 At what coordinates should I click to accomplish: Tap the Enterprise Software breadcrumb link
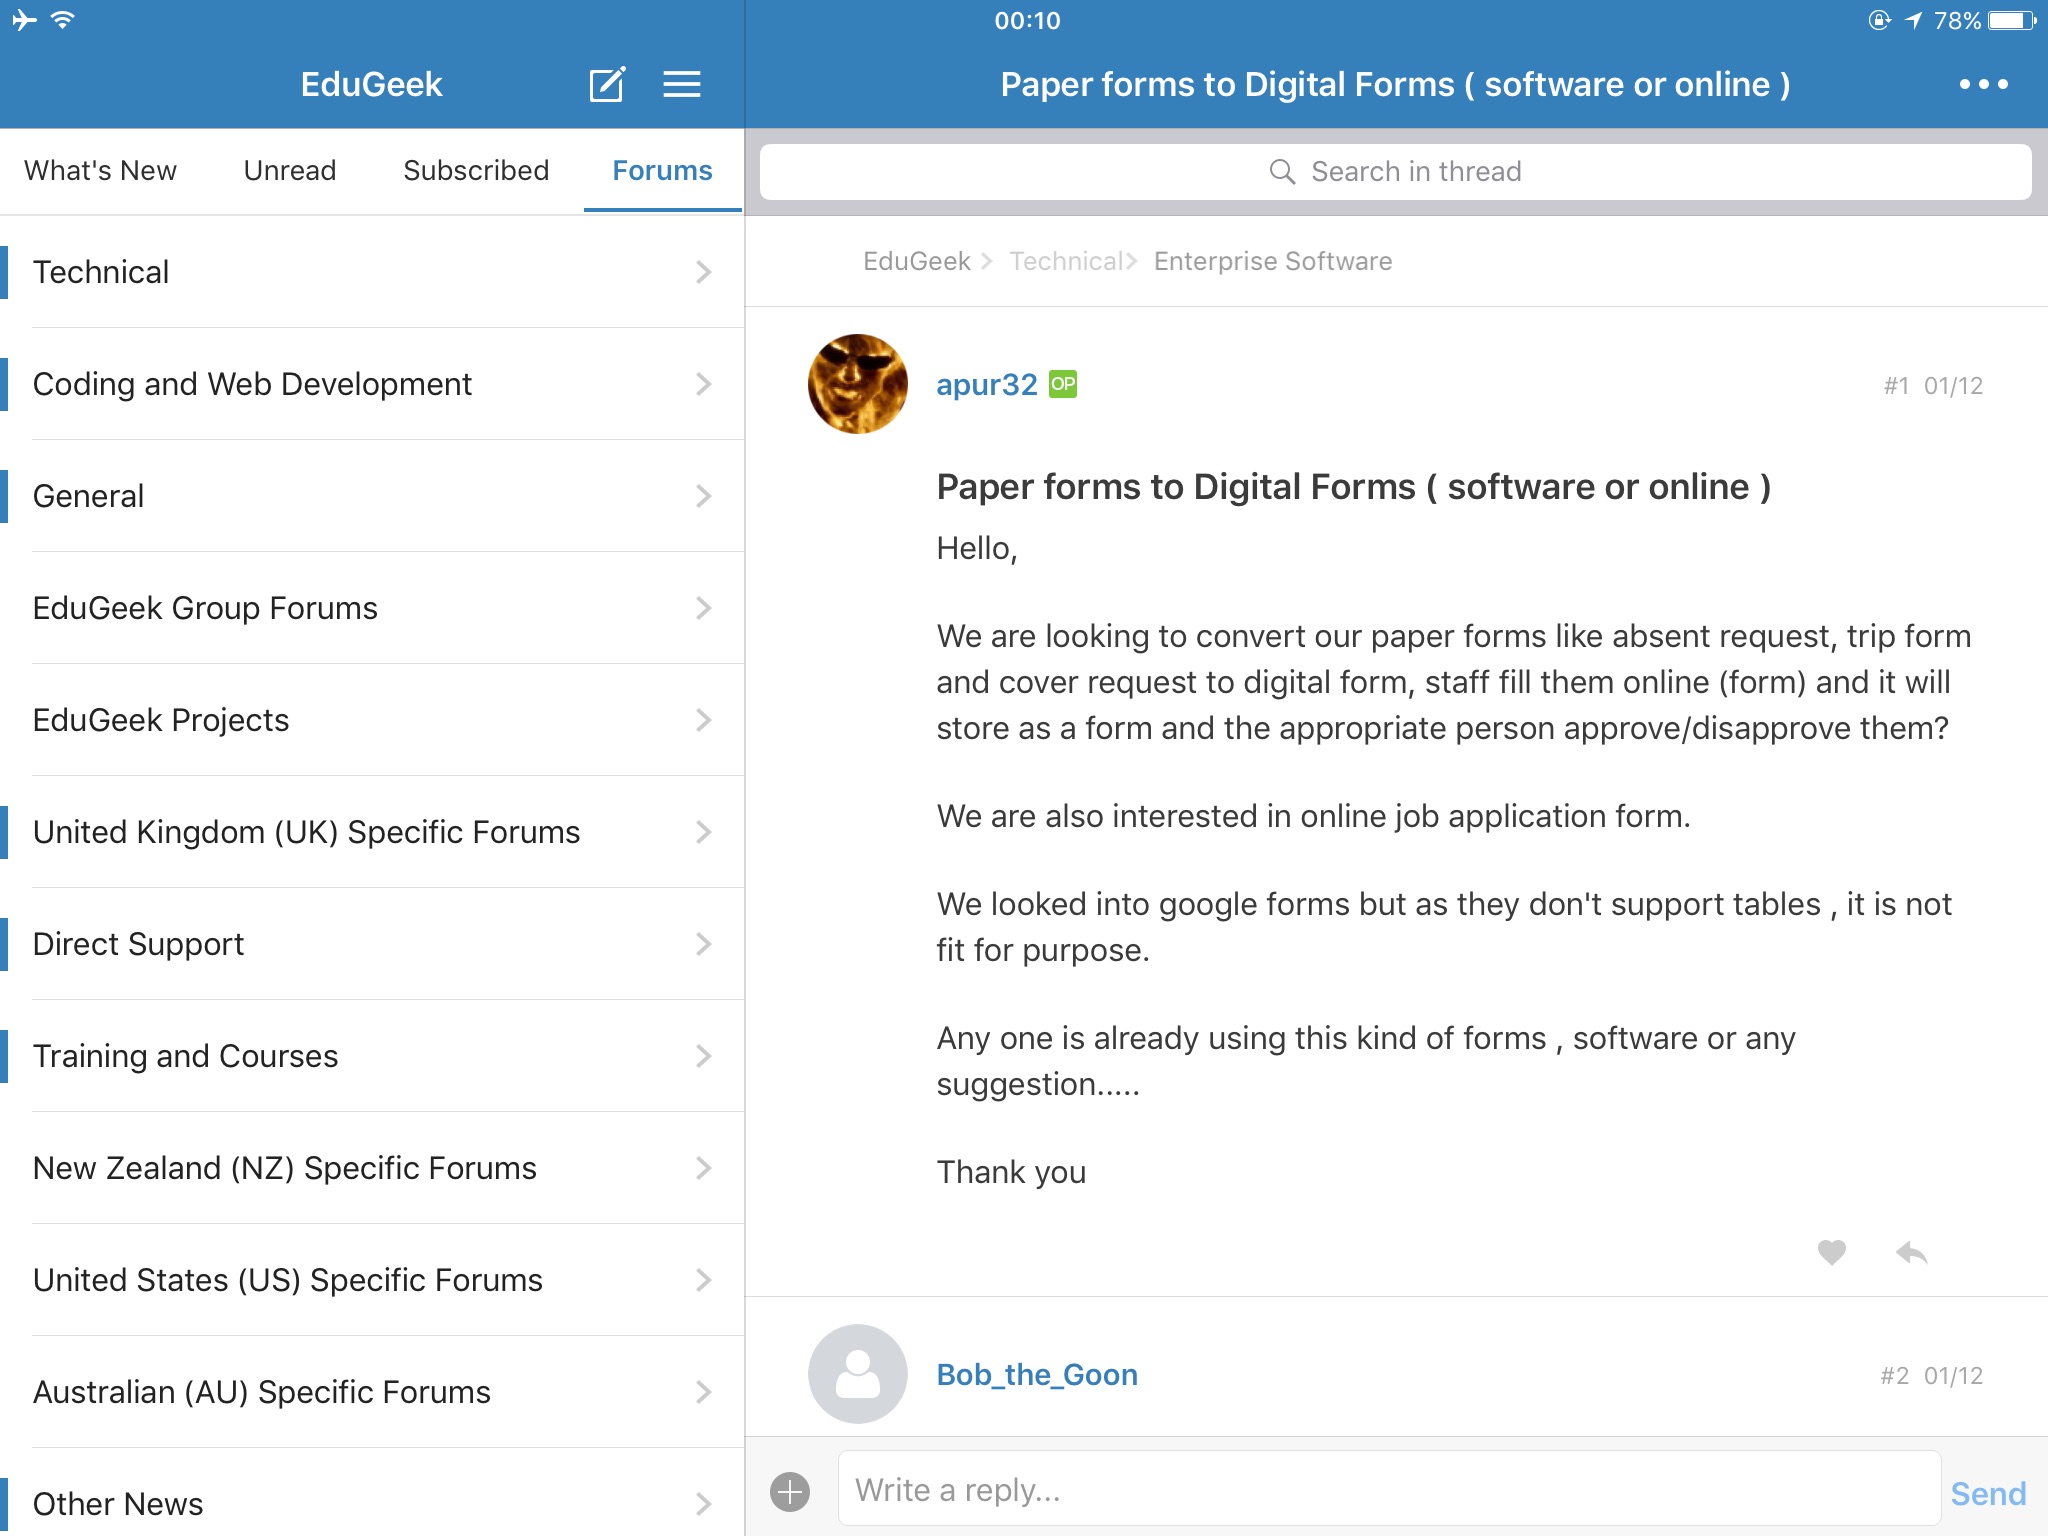pos(1273,261)
